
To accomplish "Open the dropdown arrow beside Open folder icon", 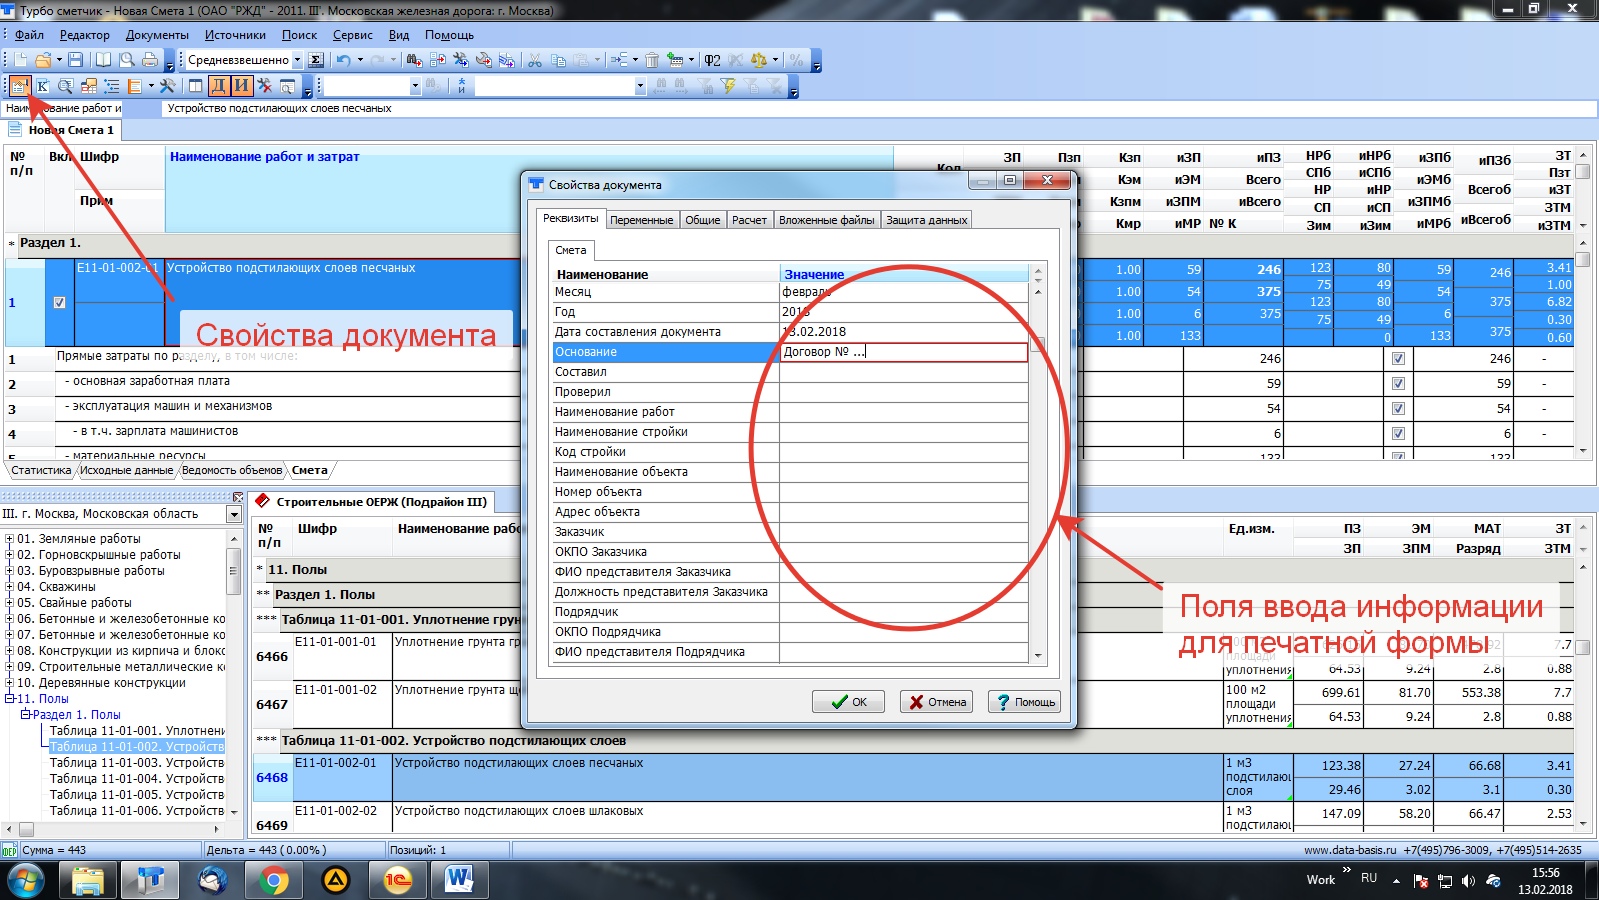I will (x=59, y=60).
